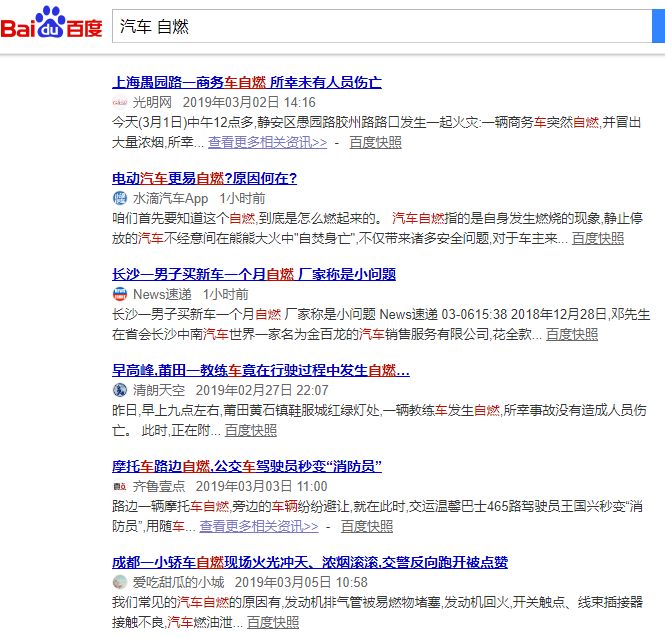This screenshot has height=638, width=665.
Task: Click the blue search button beside the query box
Action: point(658,26)
